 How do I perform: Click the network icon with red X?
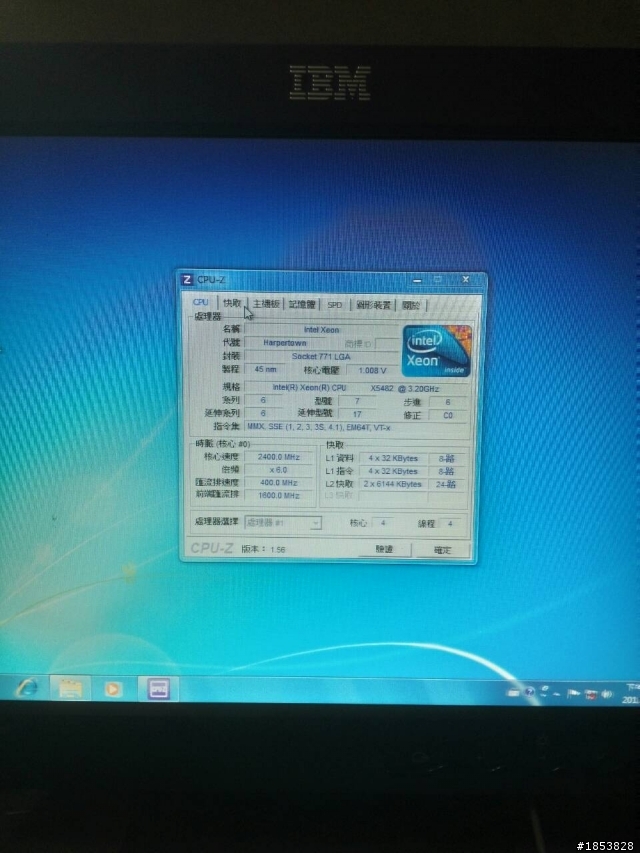tap(590, 692)
